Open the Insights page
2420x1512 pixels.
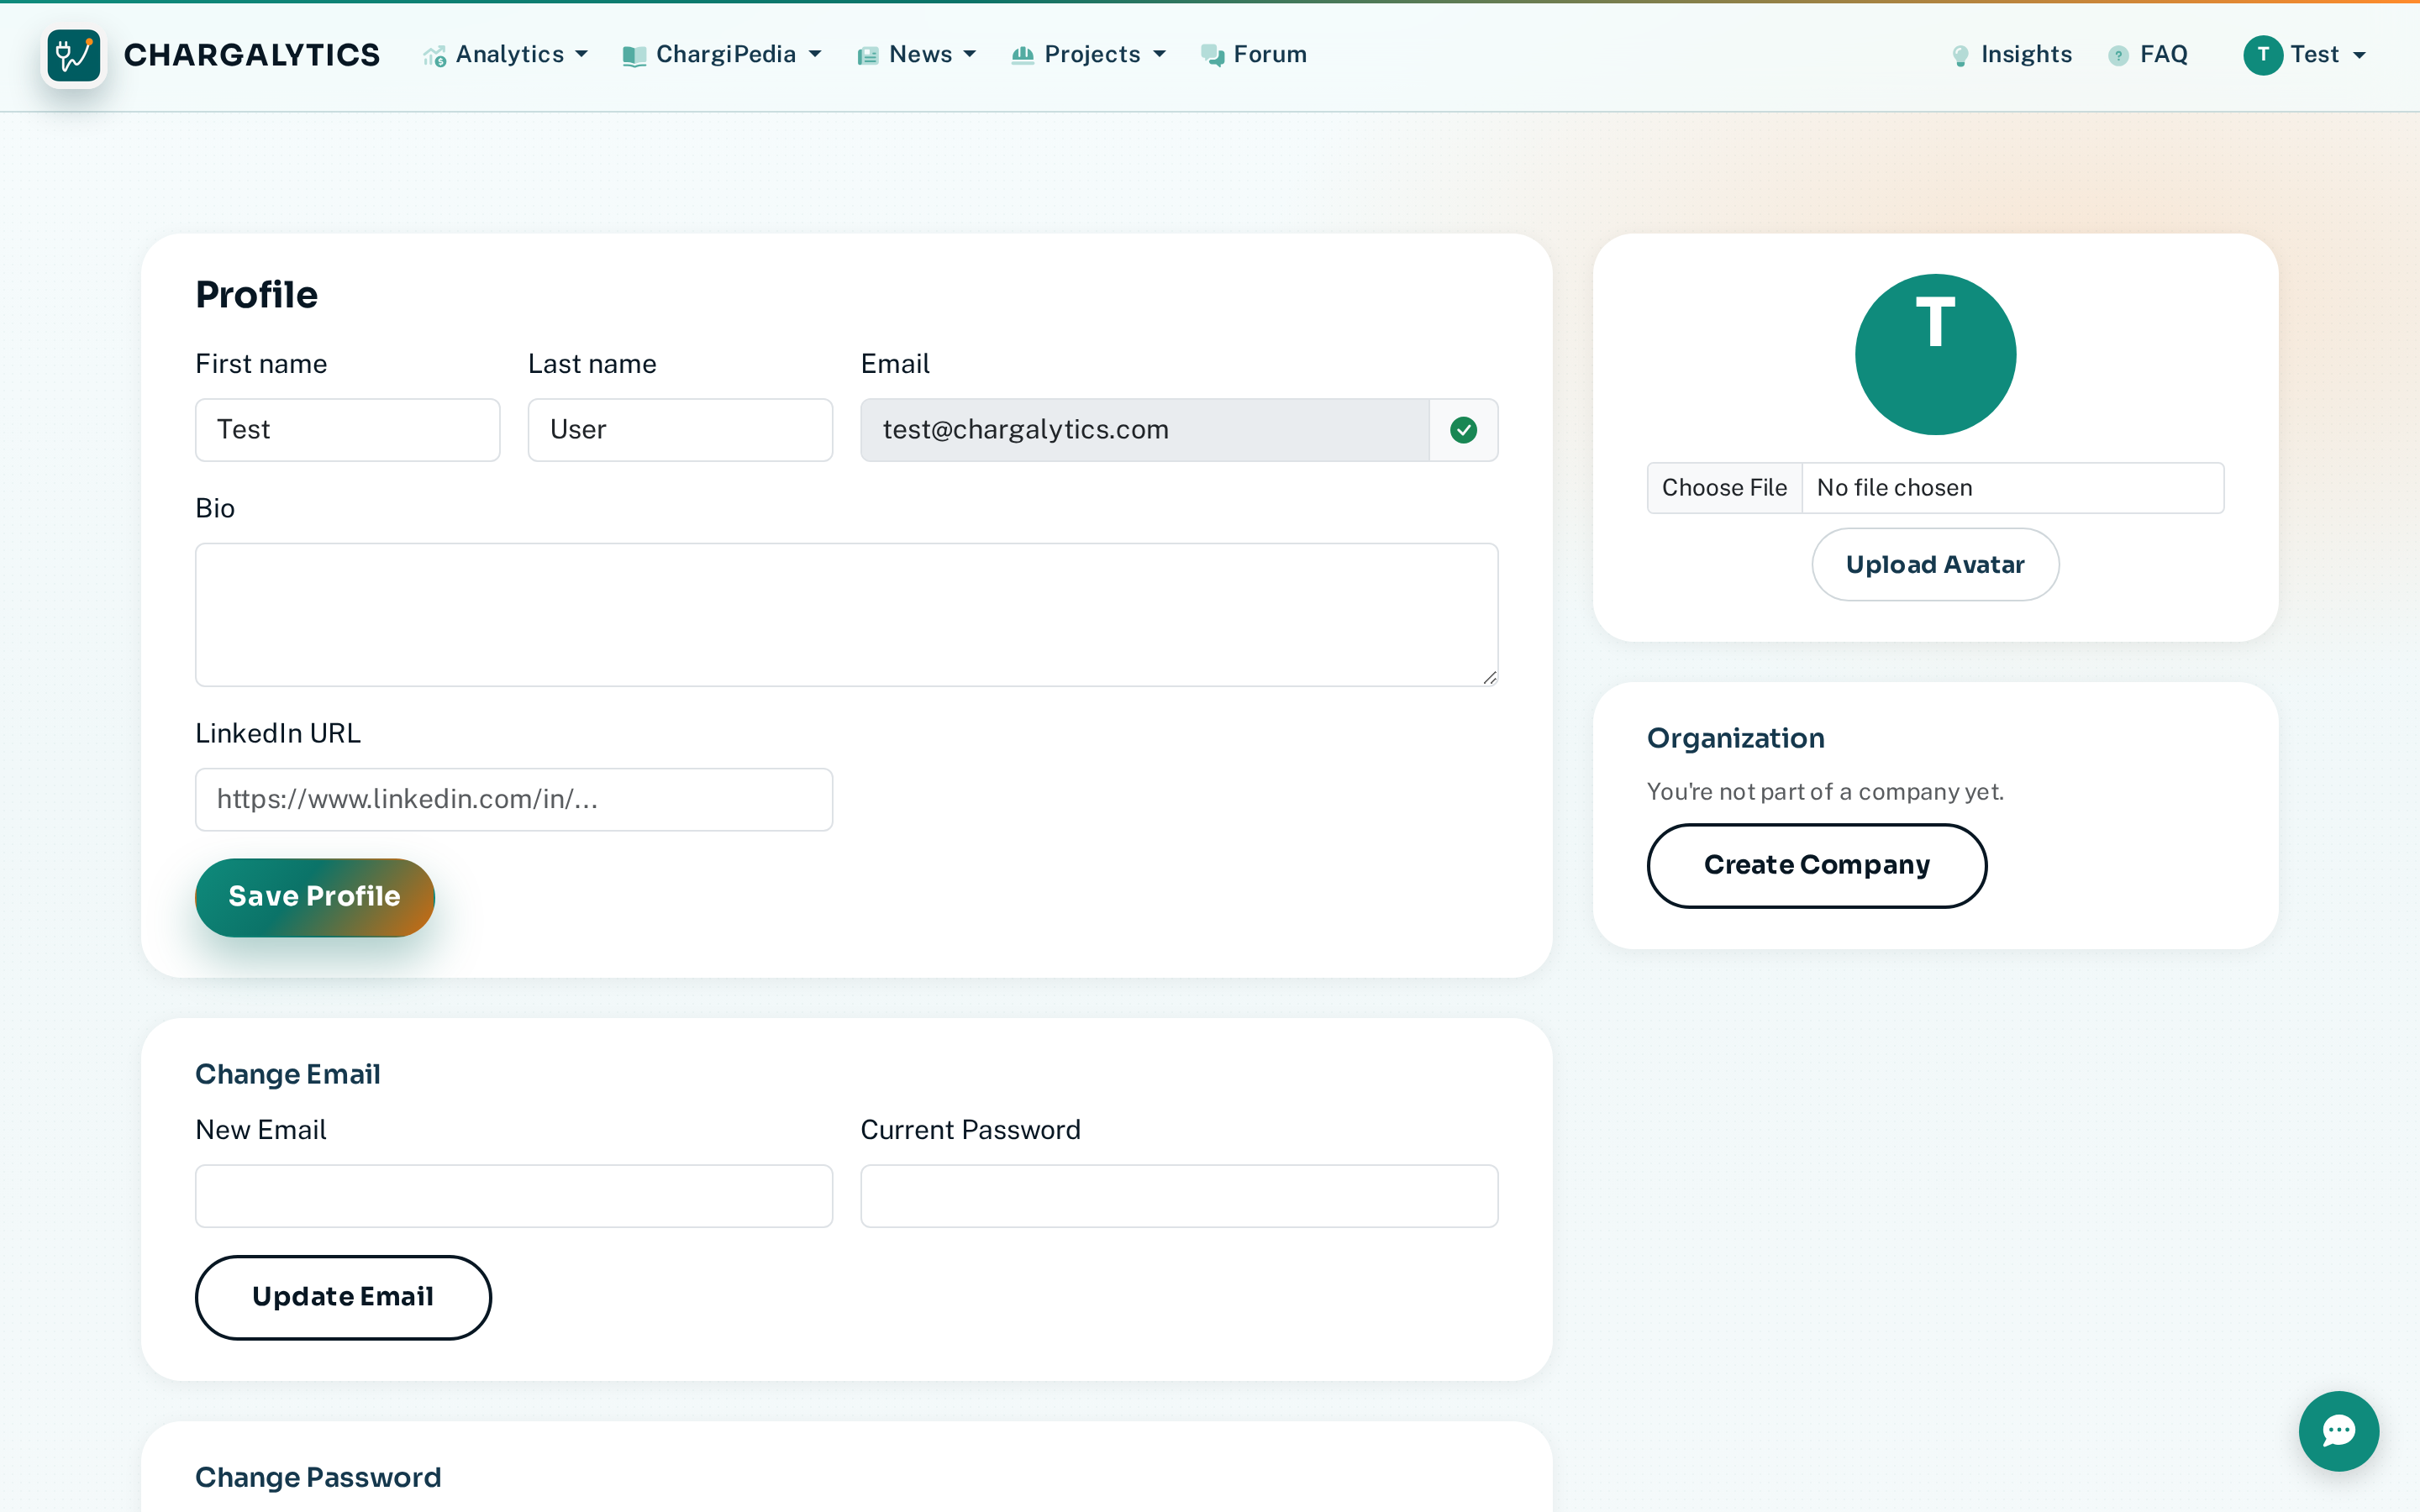tap(2012, 55)
